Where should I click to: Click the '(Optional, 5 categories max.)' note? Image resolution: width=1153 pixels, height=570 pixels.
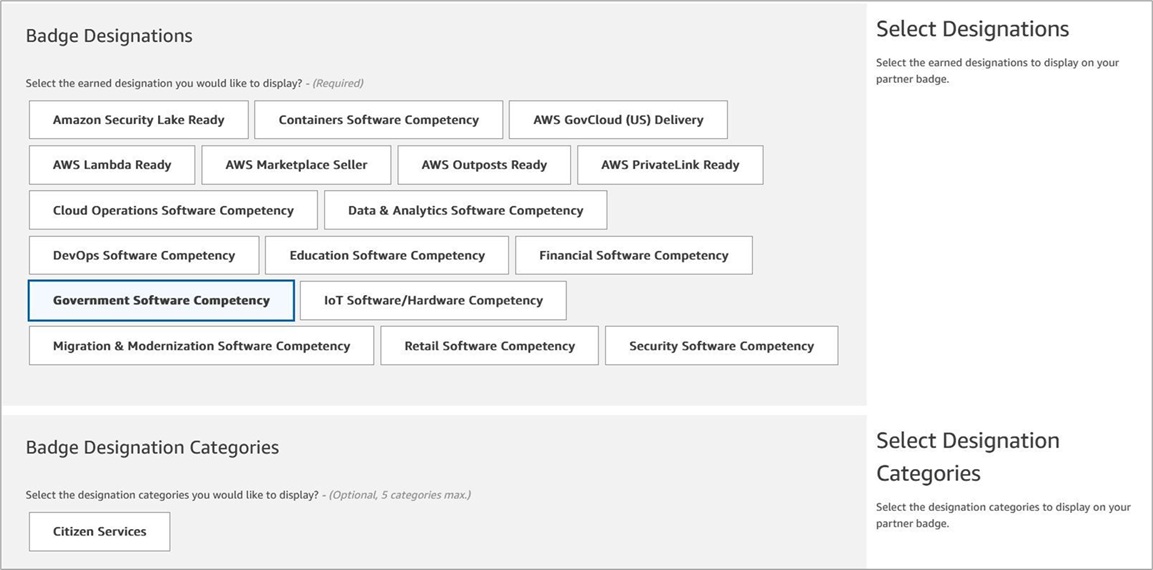[400, 495]
